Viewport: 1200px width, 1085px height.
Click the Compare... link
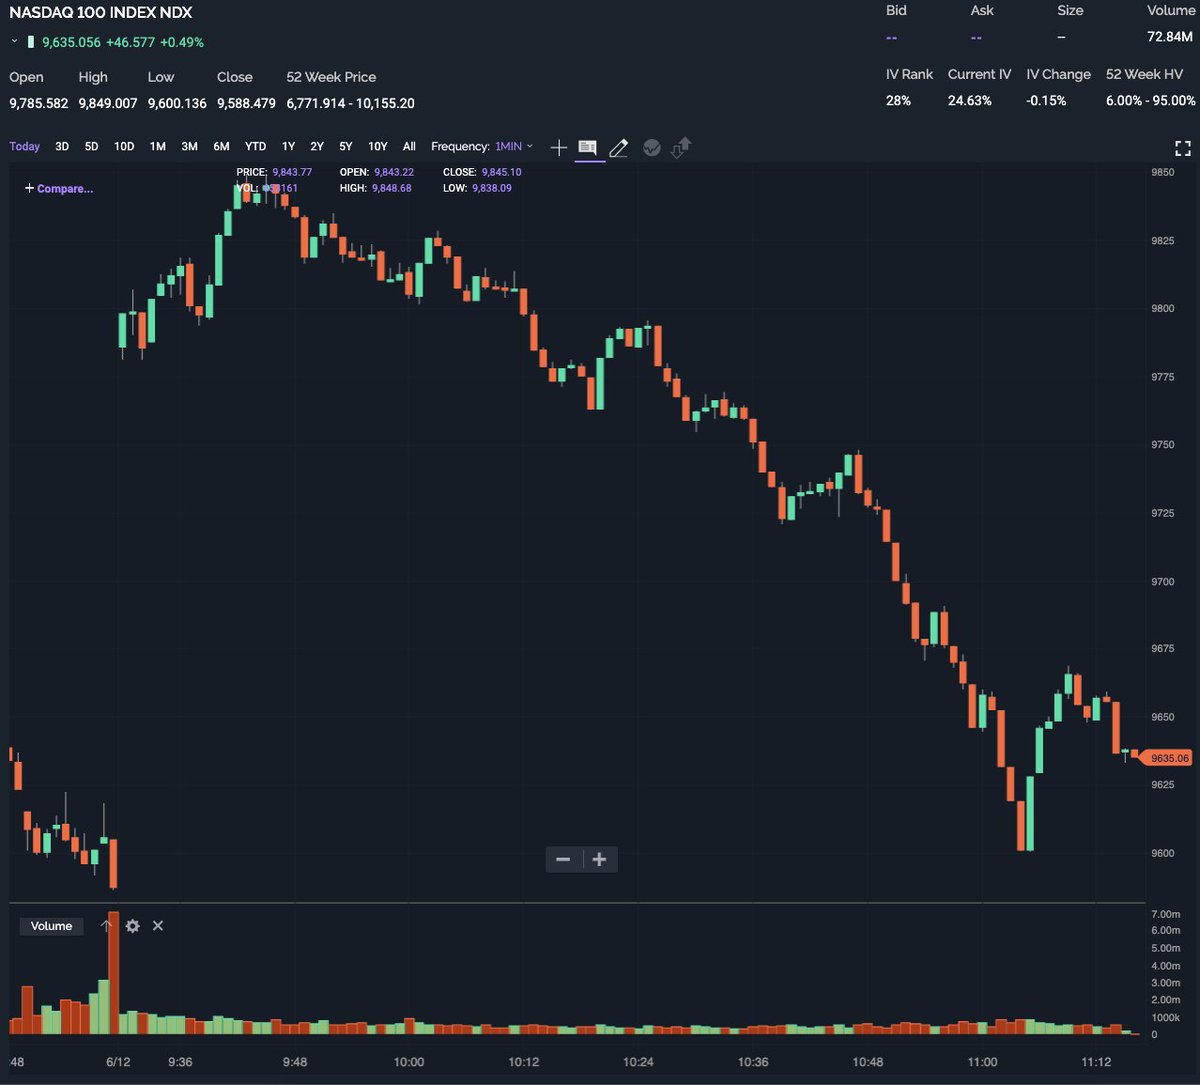pos(59,188)
